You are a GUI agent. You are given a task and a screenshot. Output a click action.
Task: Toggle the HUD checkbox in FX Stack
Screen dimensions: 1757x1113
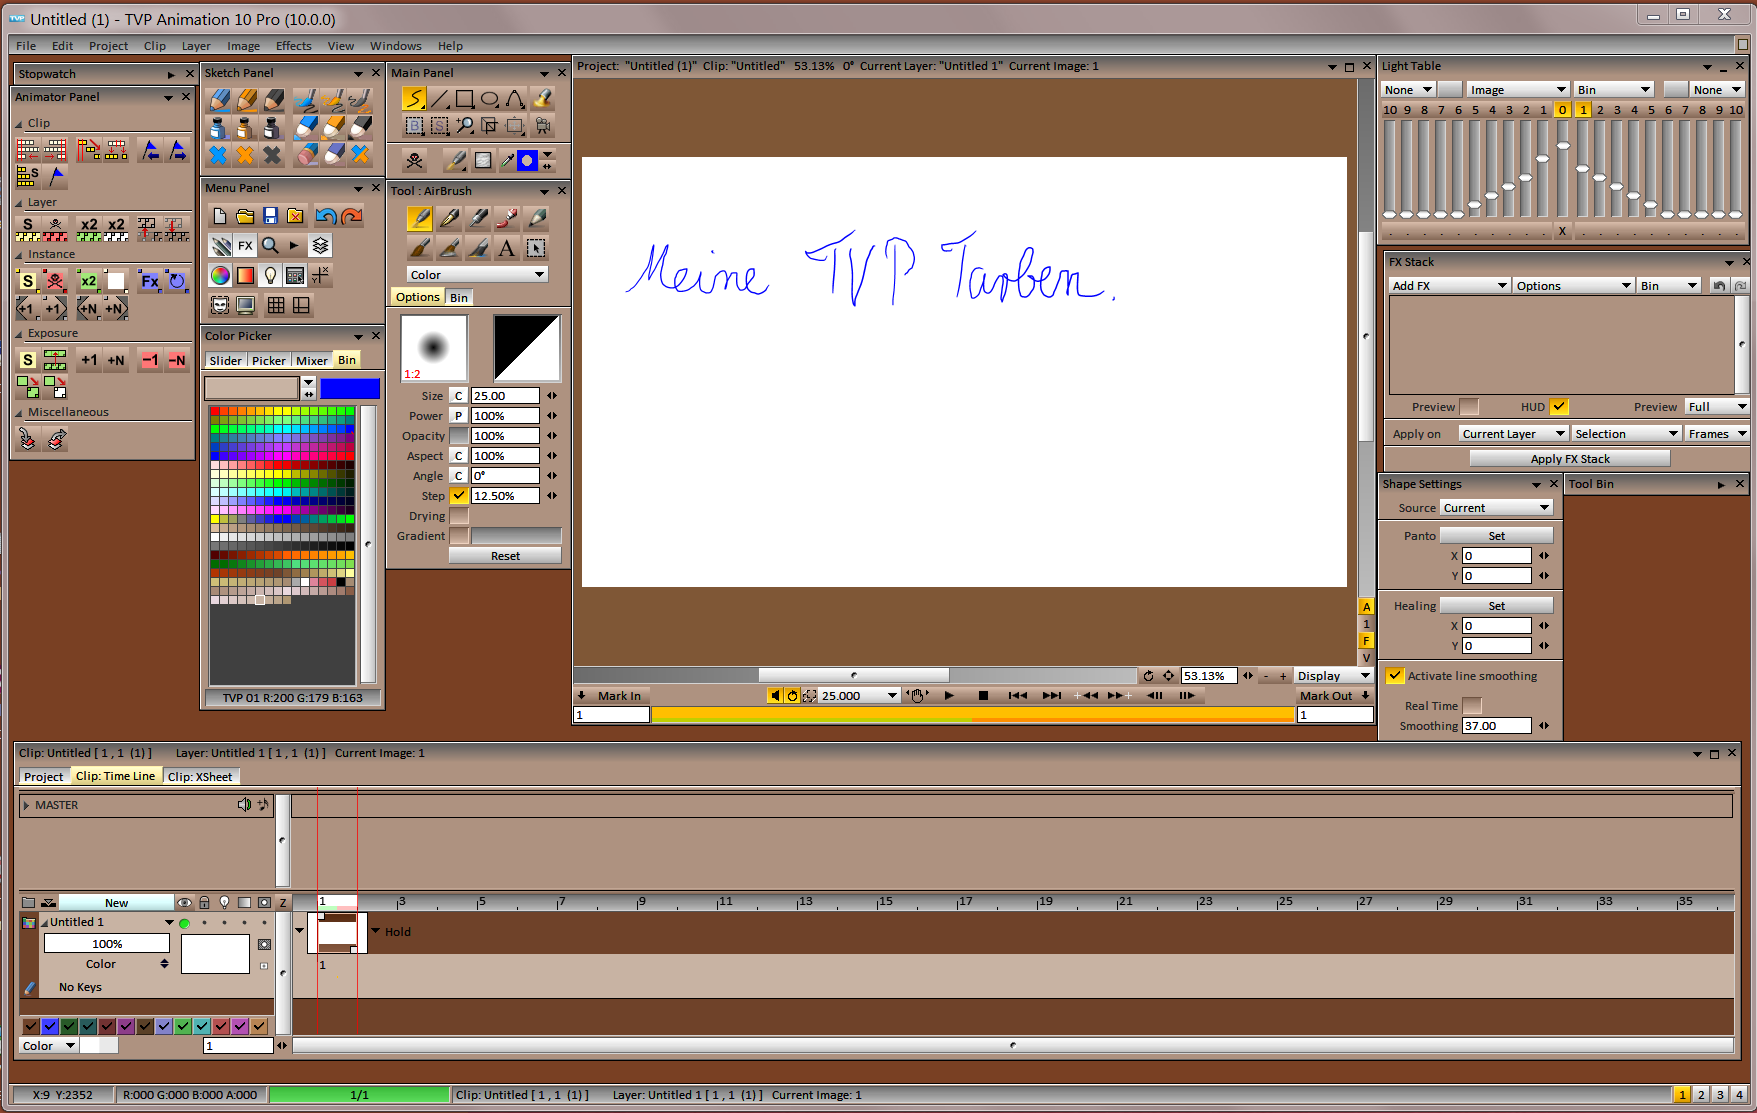pos(1559,407)
